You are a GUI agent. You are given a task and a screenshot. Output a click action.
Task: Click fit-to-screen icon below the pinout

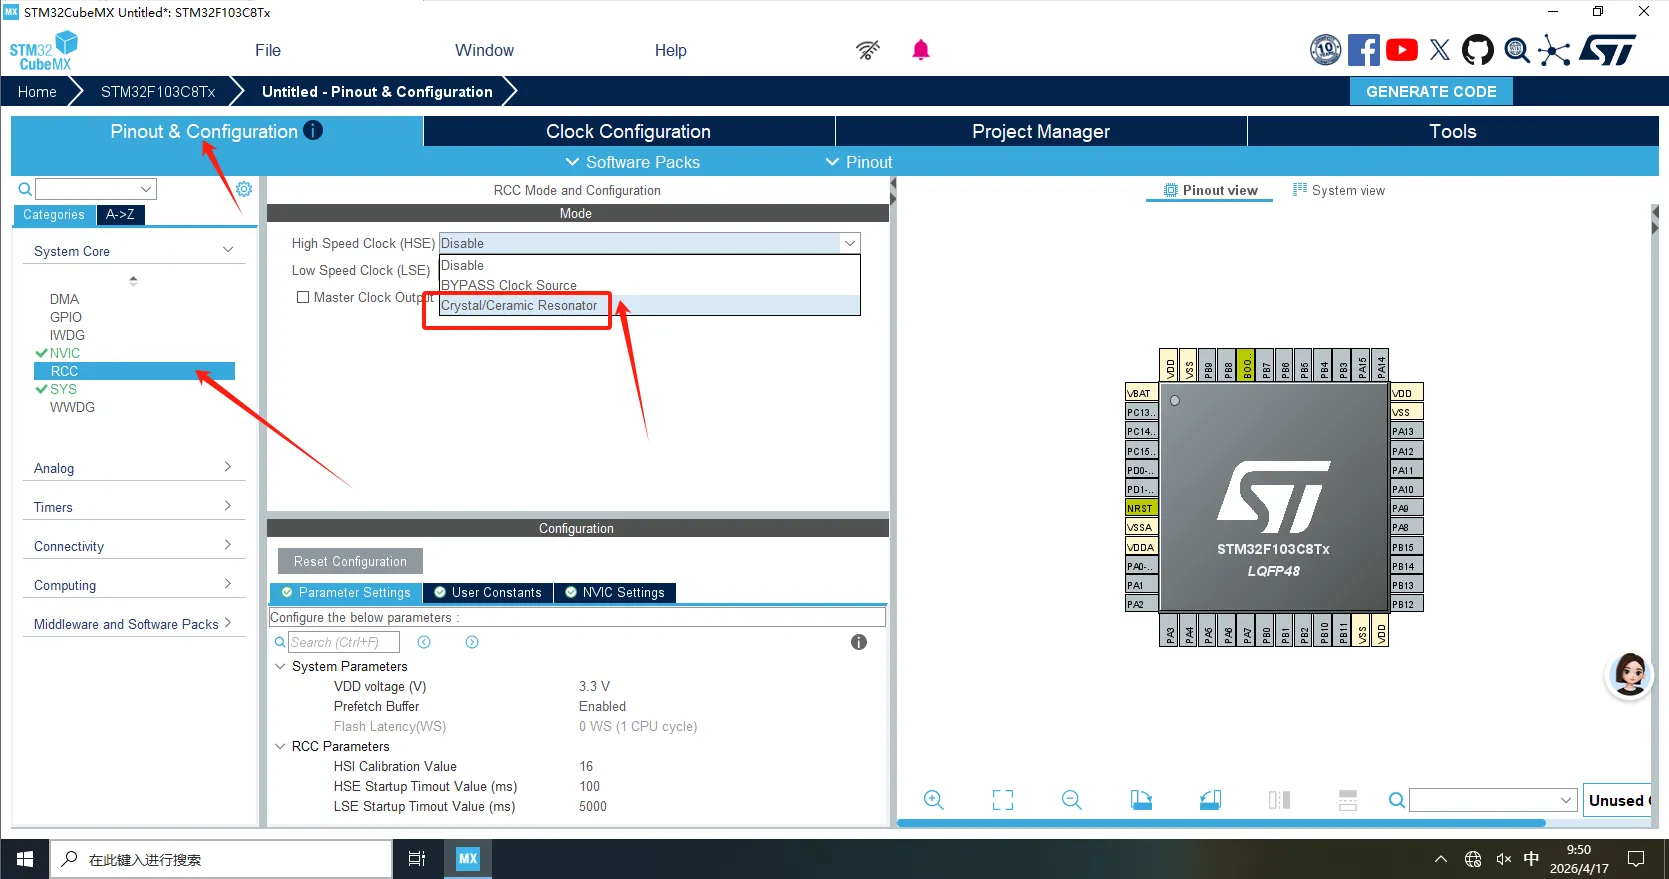(1002, 800)
